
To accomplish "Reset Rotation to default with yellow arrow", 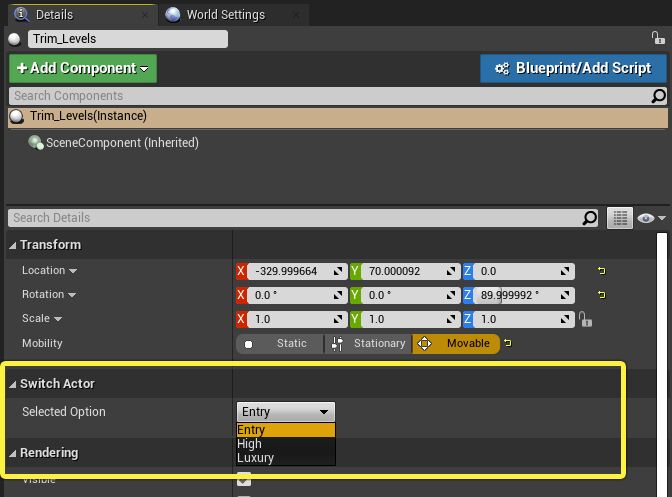I will 601,295.
